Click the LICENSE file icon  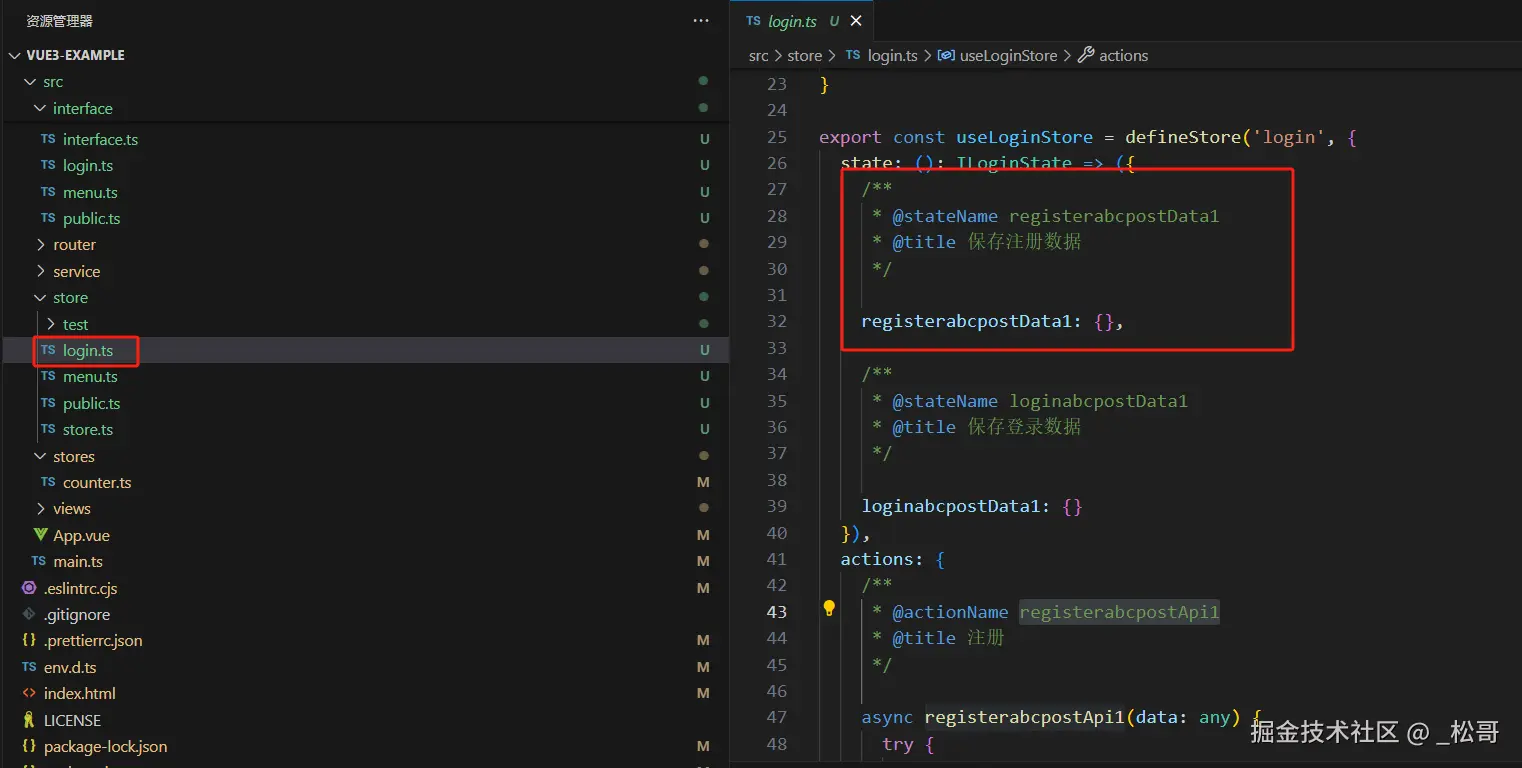coord(29,720)
